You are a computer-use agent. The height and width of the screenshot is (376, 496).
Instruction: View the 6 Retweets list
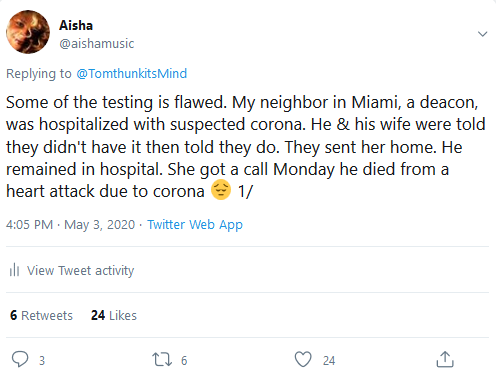coord(41,315)
